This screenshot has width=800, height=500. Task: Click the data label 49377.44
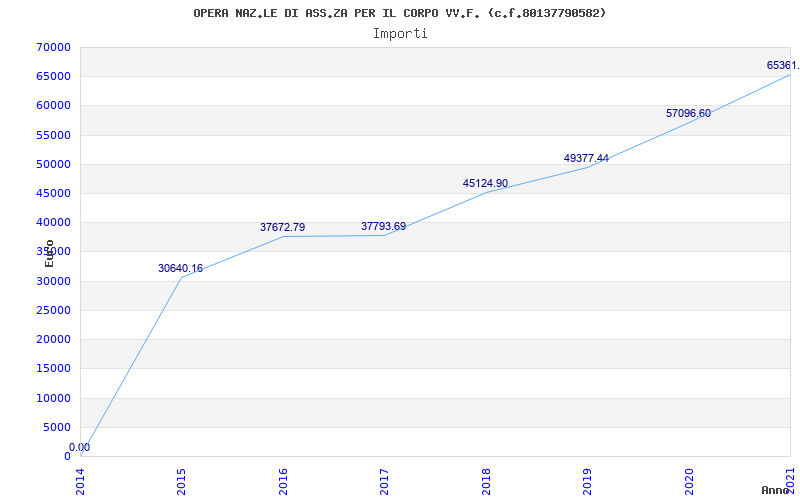coord(586,158)
